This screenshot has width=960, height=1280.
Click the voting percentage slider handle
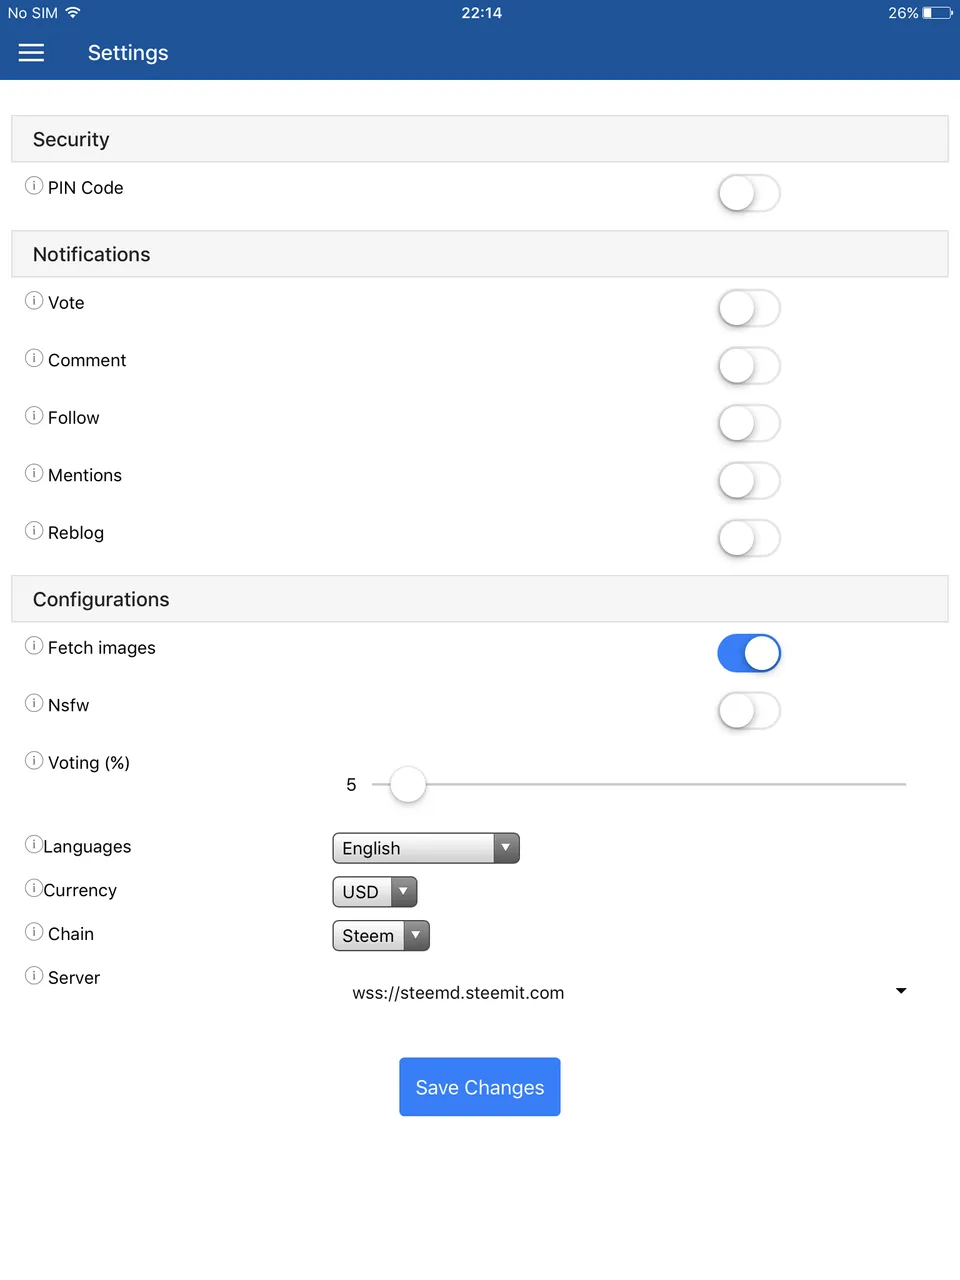pyautogui.click(x=408, y=785)
